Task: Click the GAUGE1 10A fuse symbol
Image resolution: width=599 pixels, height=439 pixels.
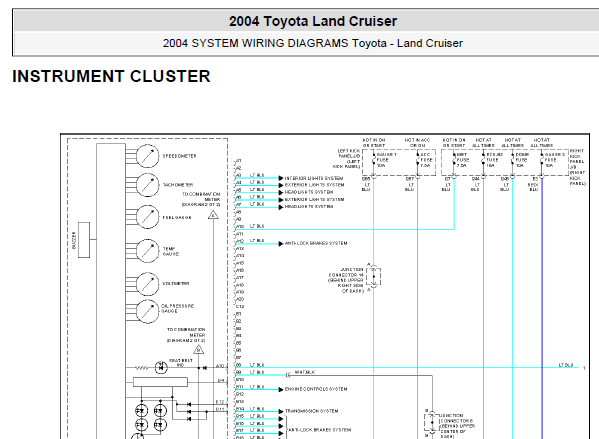Action: pyautogui.click(x=374, y=159)
